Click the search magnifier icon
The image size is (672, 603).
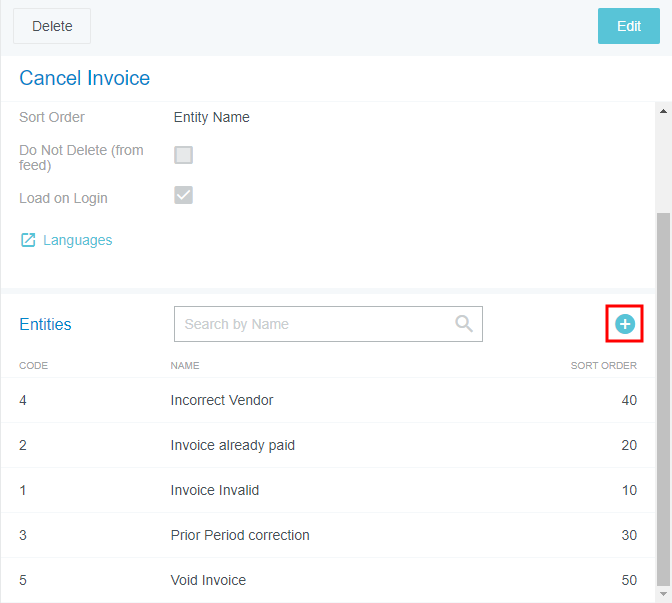click(464, 324)
